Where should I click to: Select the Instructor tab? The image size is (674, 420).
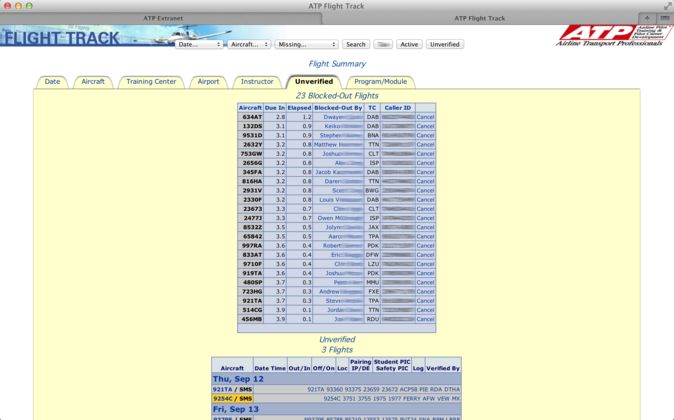point(257,82)
